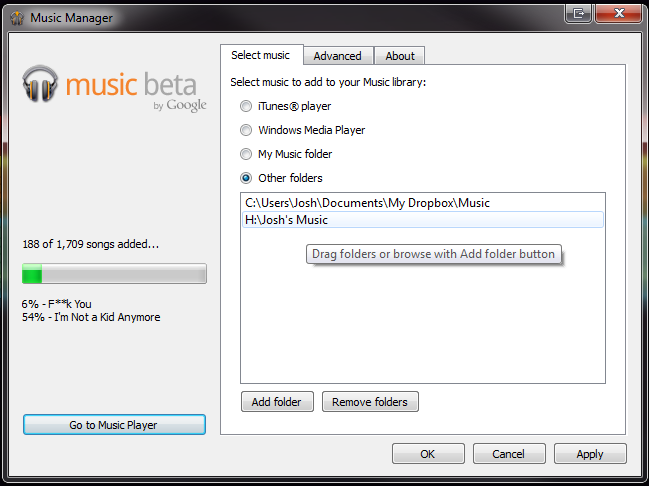Select the My Music folder radio button

click(x=246, y=154)
